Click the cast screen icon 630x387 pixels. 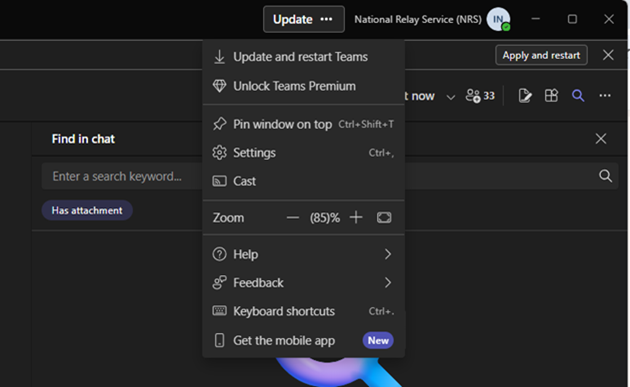[219, 181]
